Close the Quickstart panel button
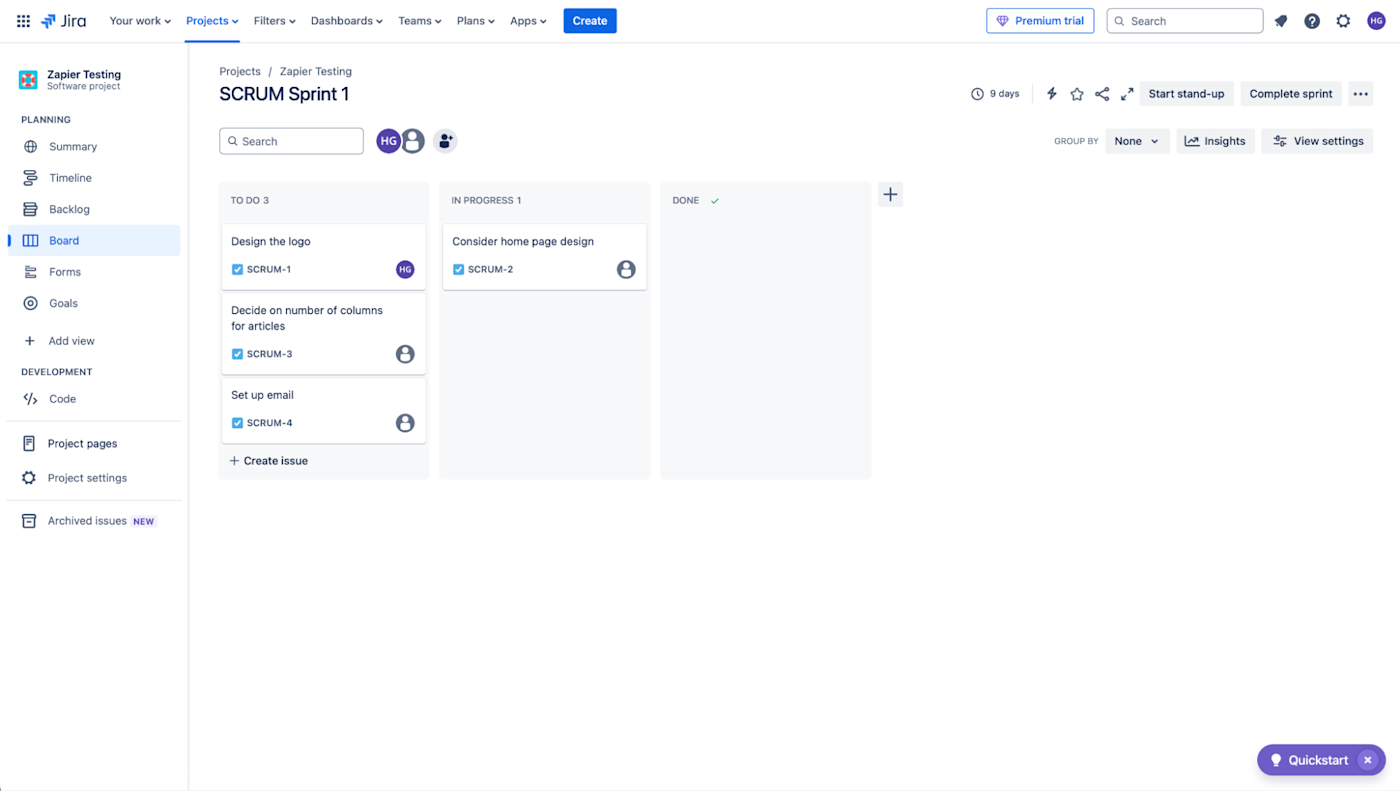 pyautogui.click(x=1368, y=760)
